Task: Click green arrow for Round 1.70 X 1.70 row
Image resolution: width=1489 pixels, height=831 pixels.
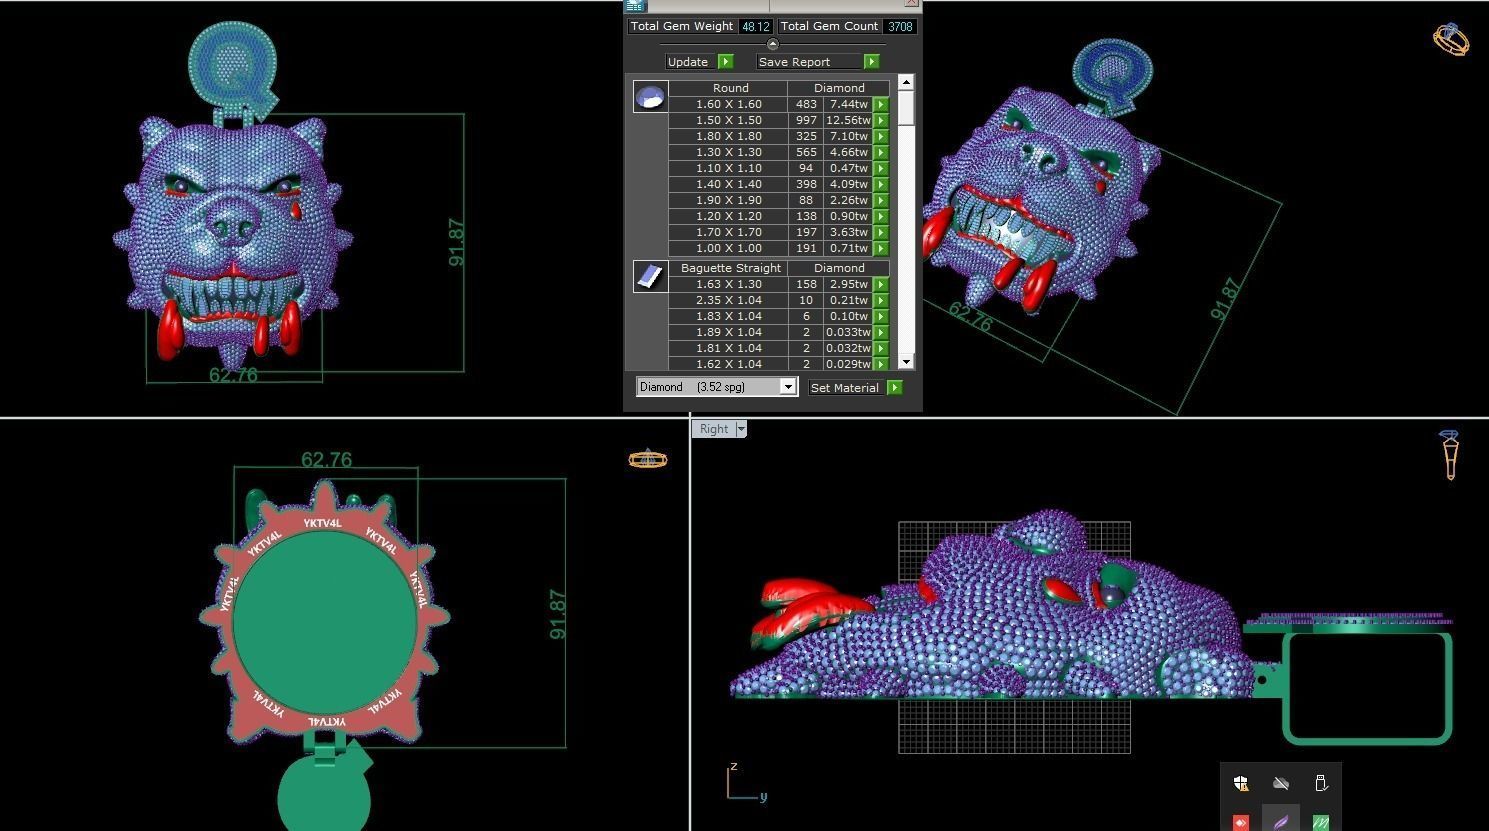Action: pyautogui.click(x=881, y=232)
